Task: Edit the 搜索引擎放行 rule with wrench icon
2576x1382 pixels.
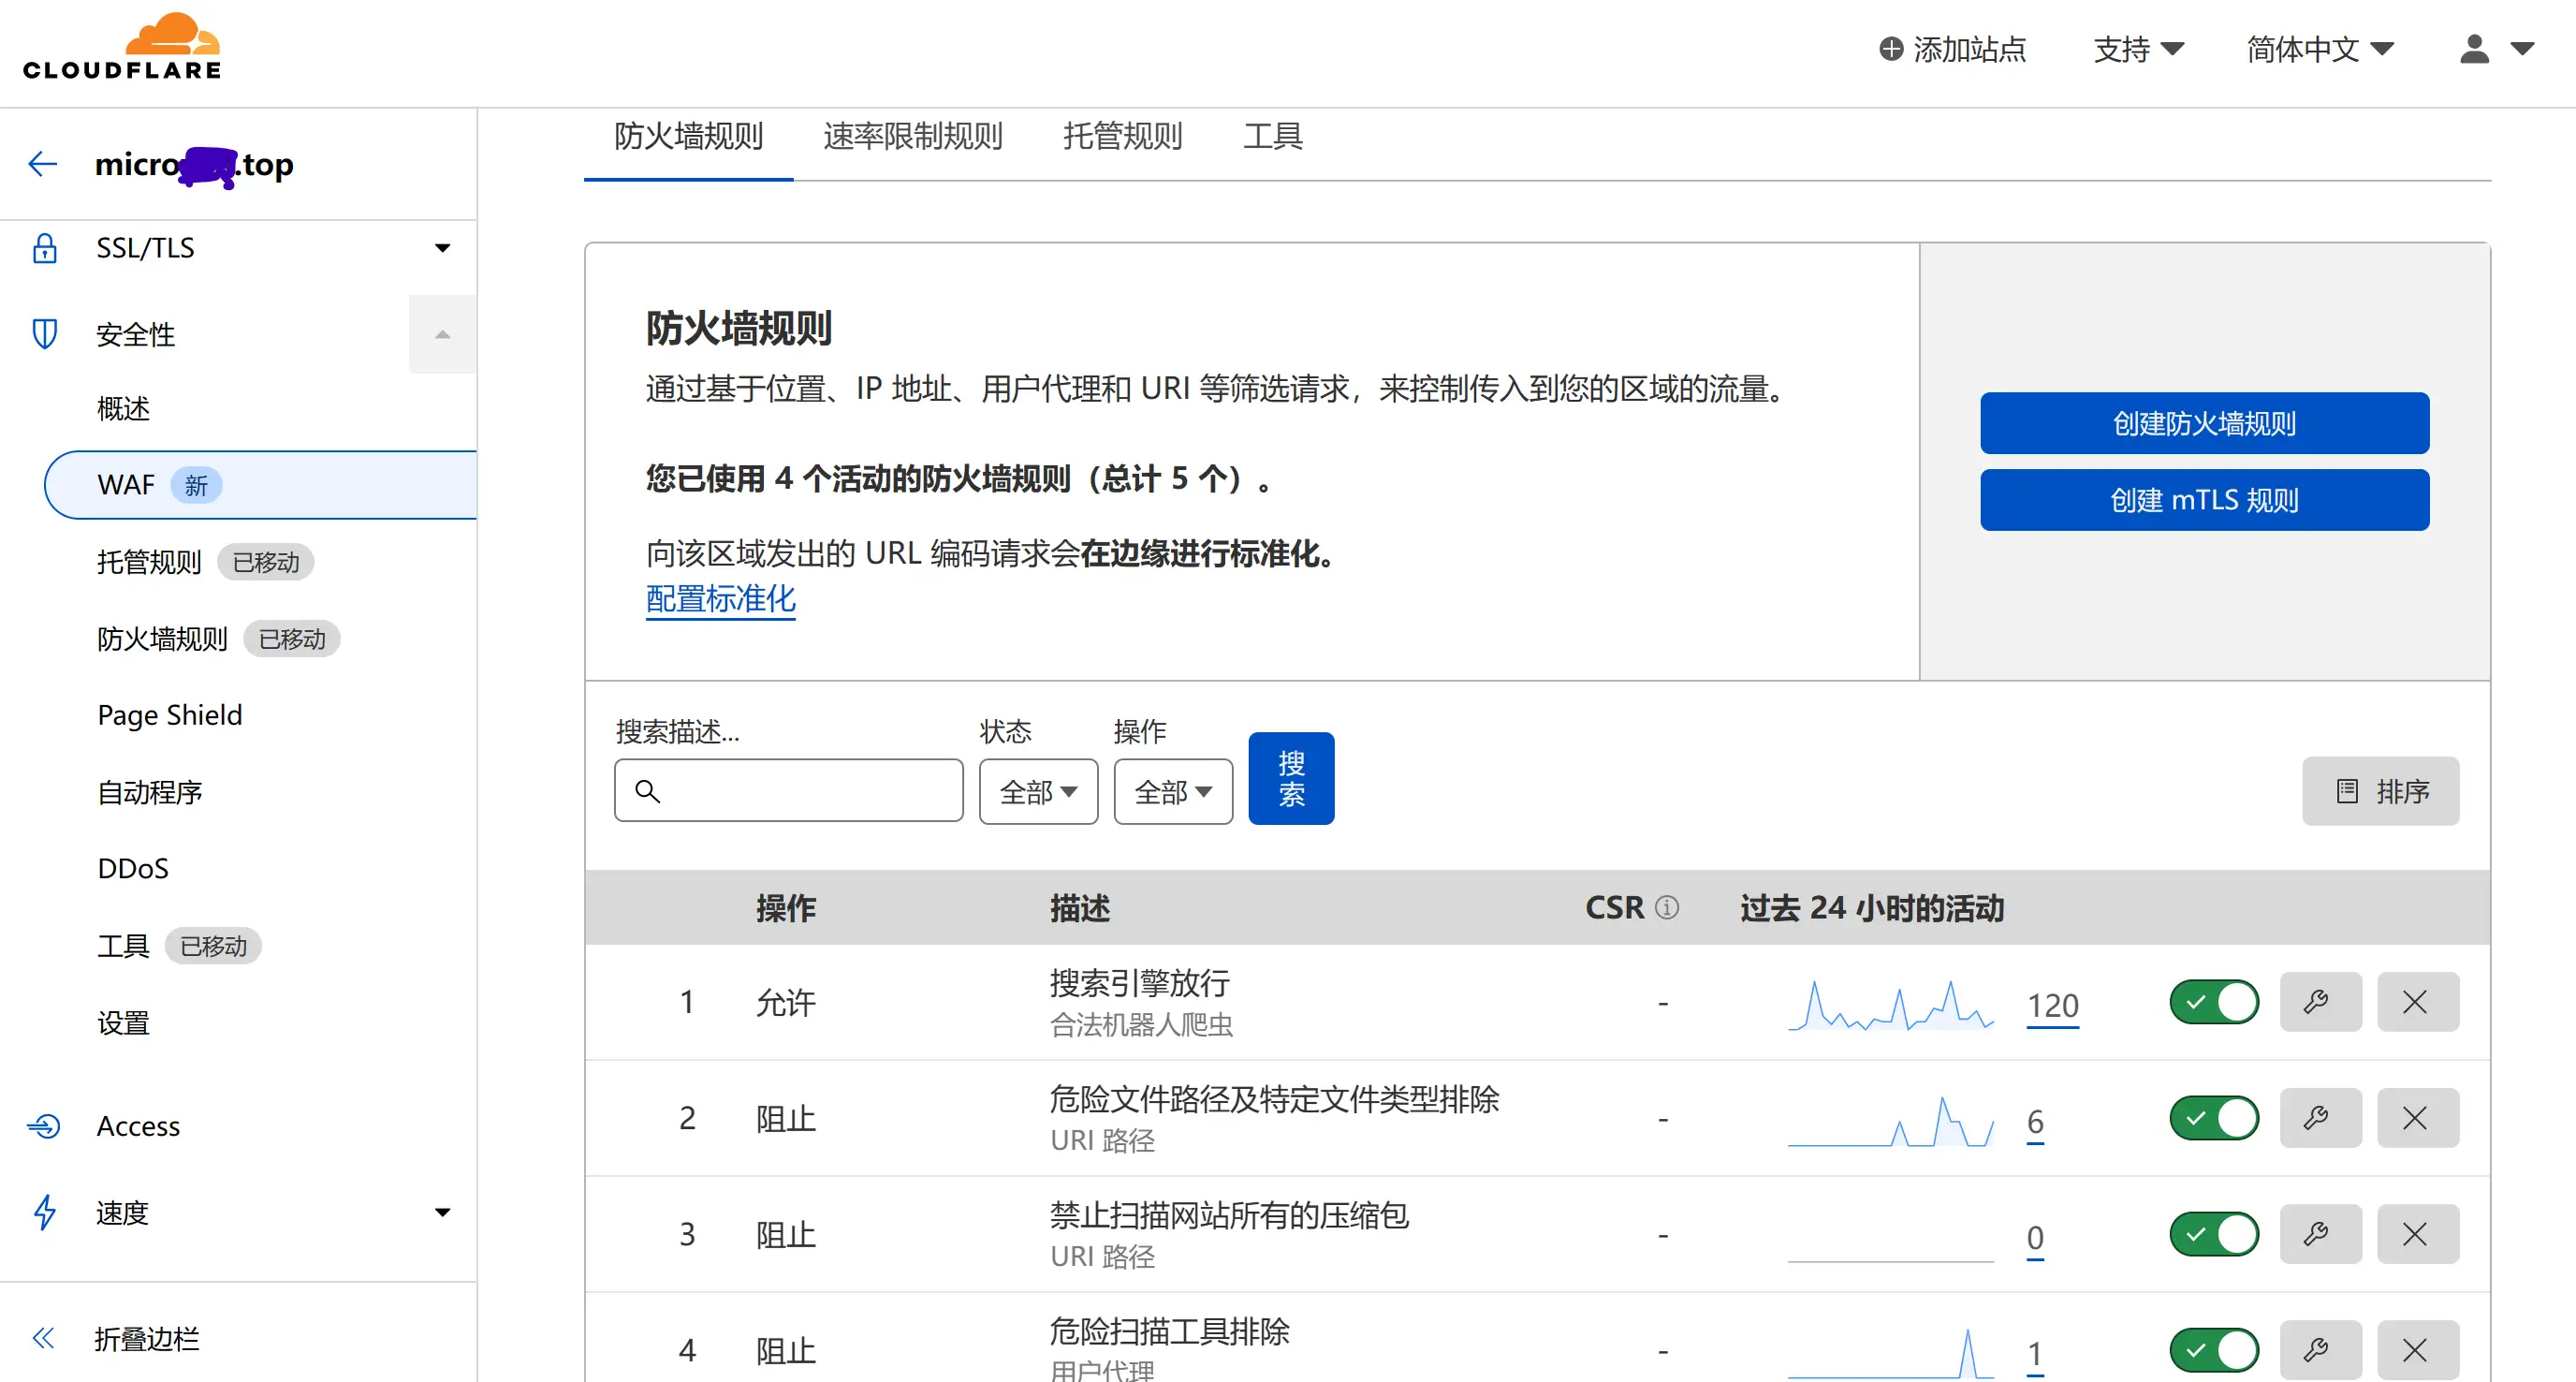Action: tap(2320, 1002)
